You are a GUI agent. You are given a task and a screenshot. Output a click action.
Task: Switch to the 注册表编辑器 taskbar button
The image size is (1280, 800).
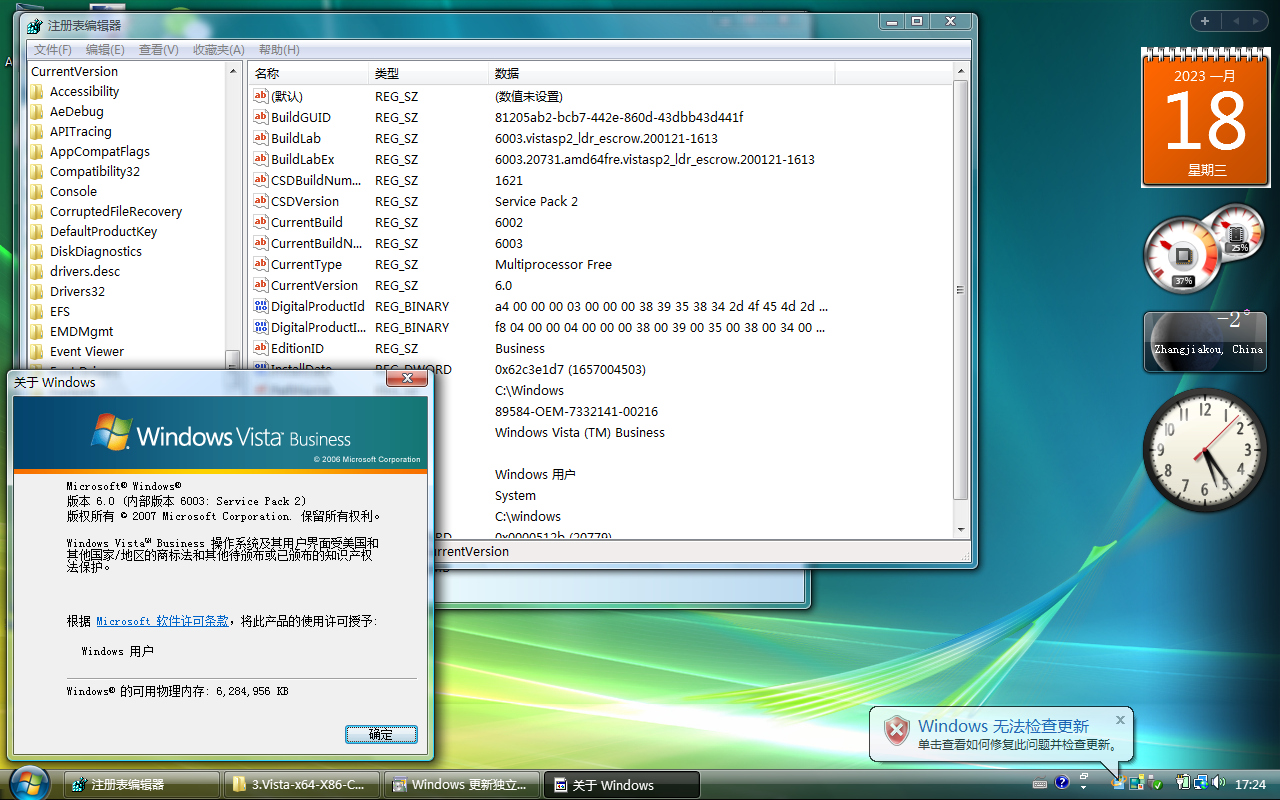tap(141, 785)
